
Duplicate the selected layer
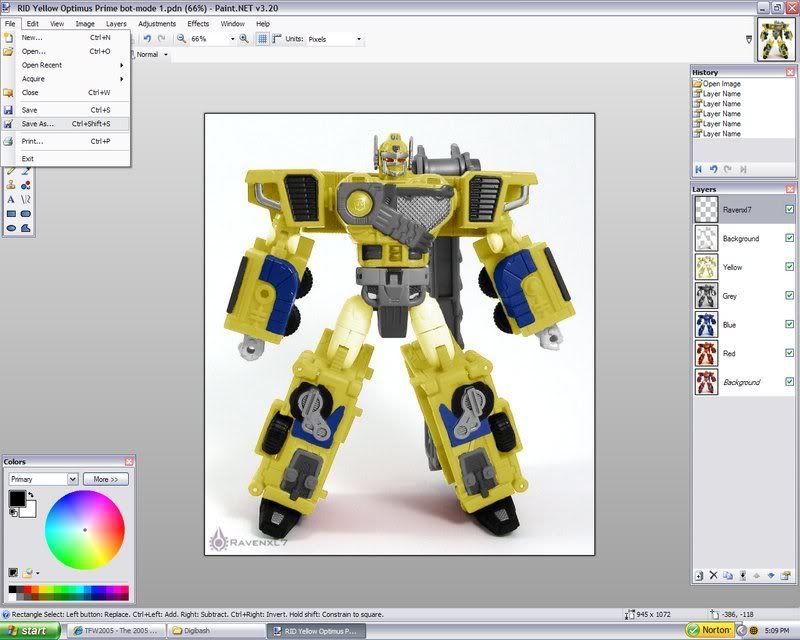728,576
